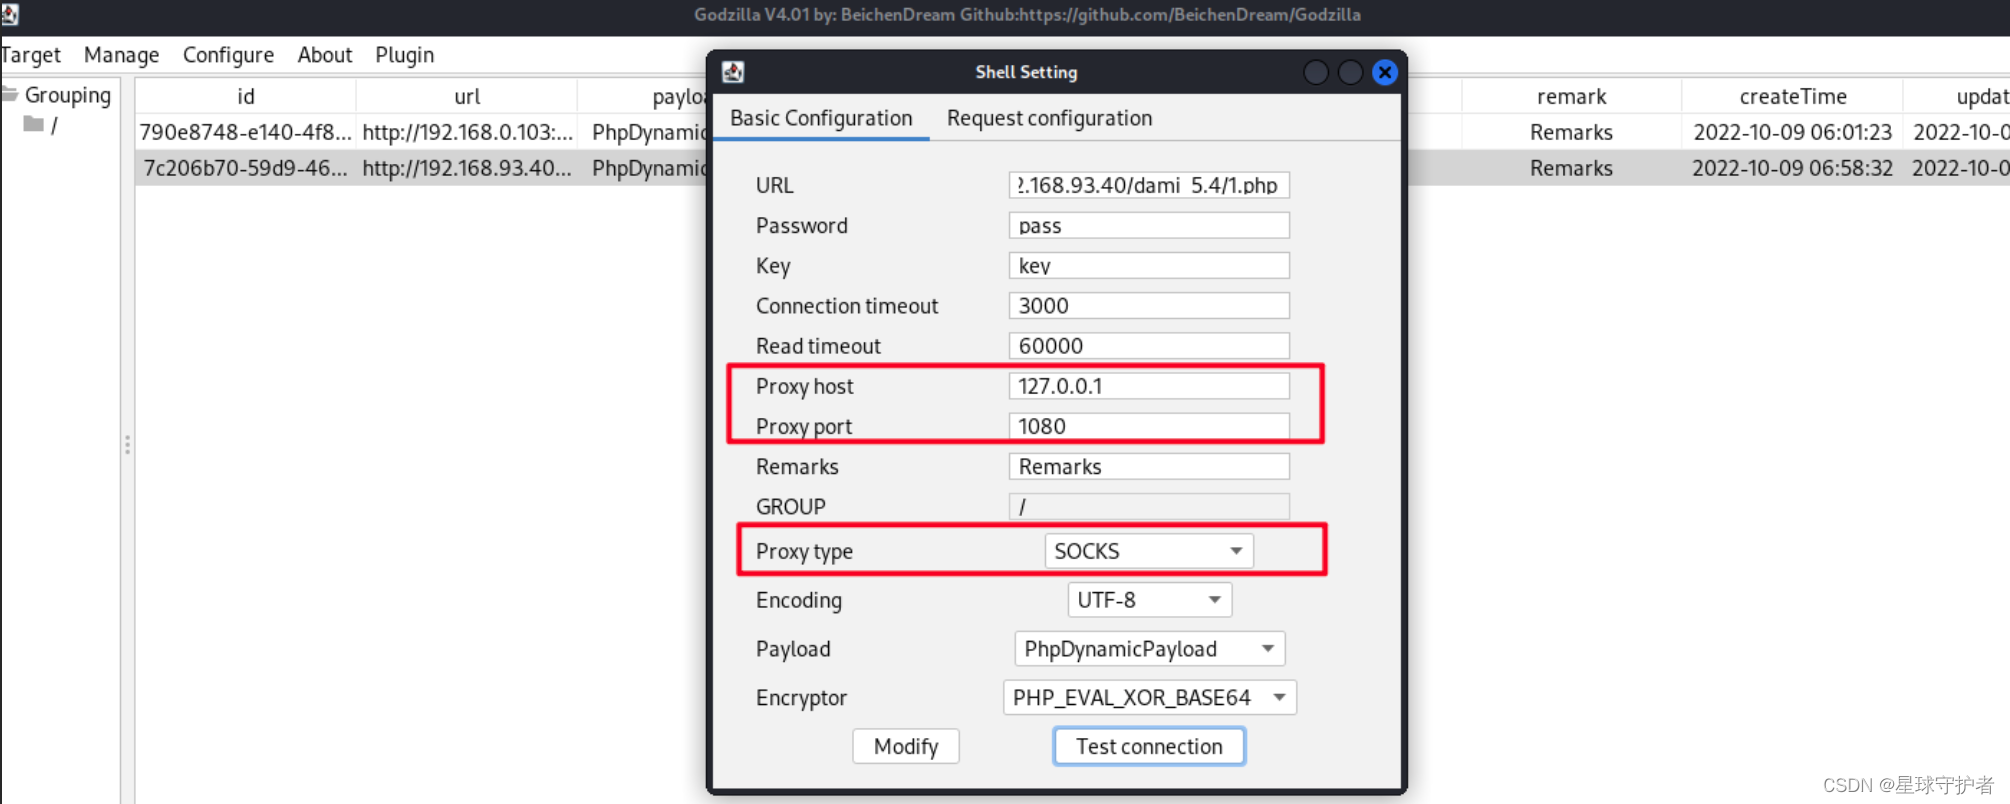Image resolution: width=2010 pixels, height=804 pixels.
Task: Open the Manage menu
Action: (x=121, y=55)
